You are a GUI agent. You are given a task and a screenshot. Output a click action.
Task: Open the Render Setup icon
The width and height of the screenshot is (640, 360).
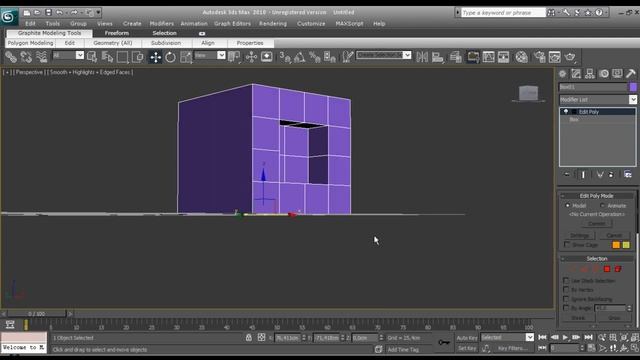[x=539, y=57]
